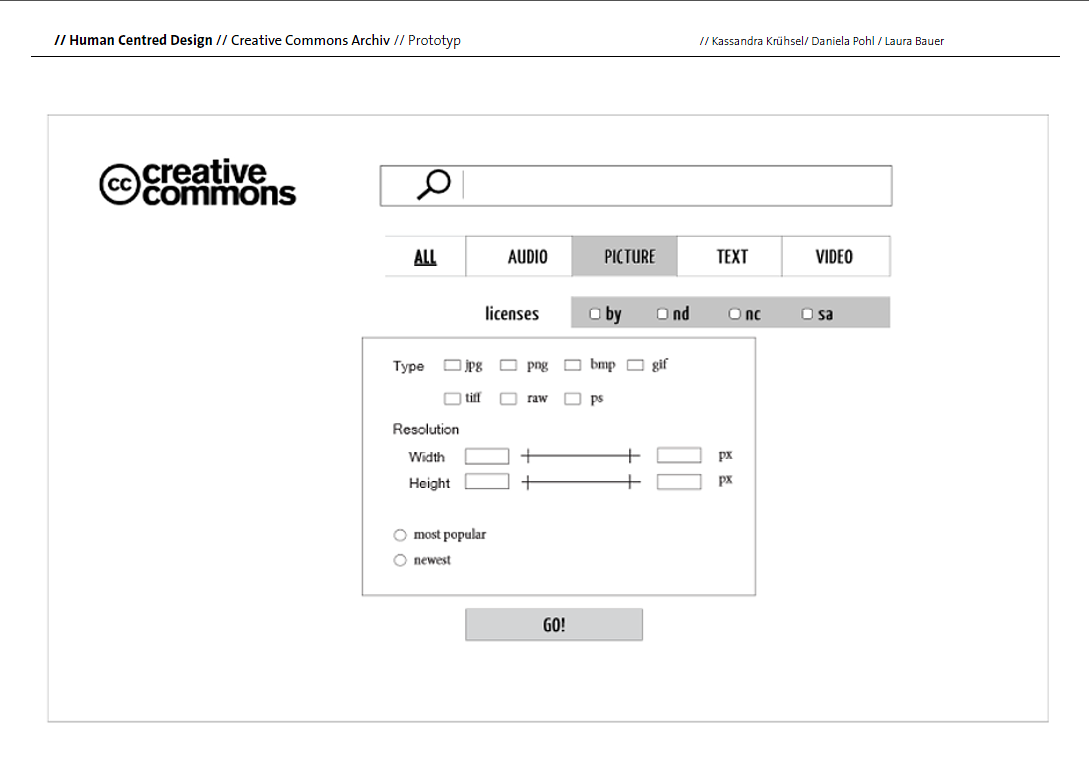Toggle the 'sa' license checkbox
This screenshot has width=1089, height=770.
(x=807, y=314)
